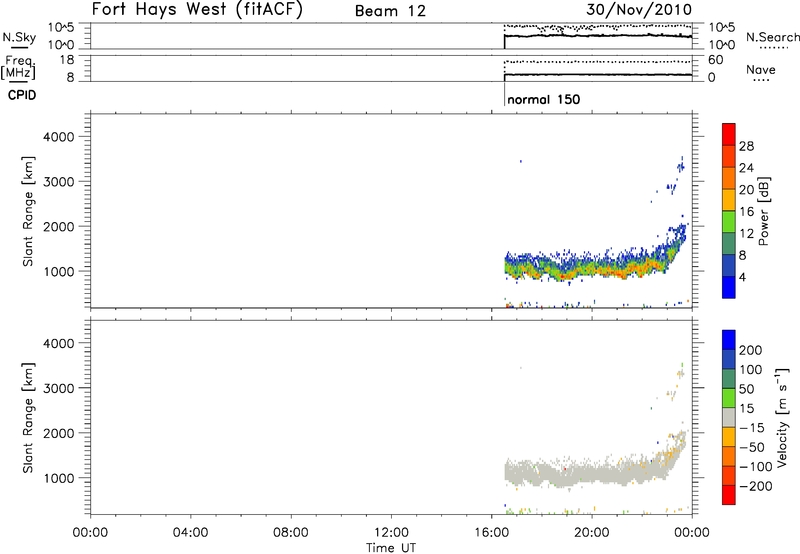Click the '16:00' time axis tick label

491,533
